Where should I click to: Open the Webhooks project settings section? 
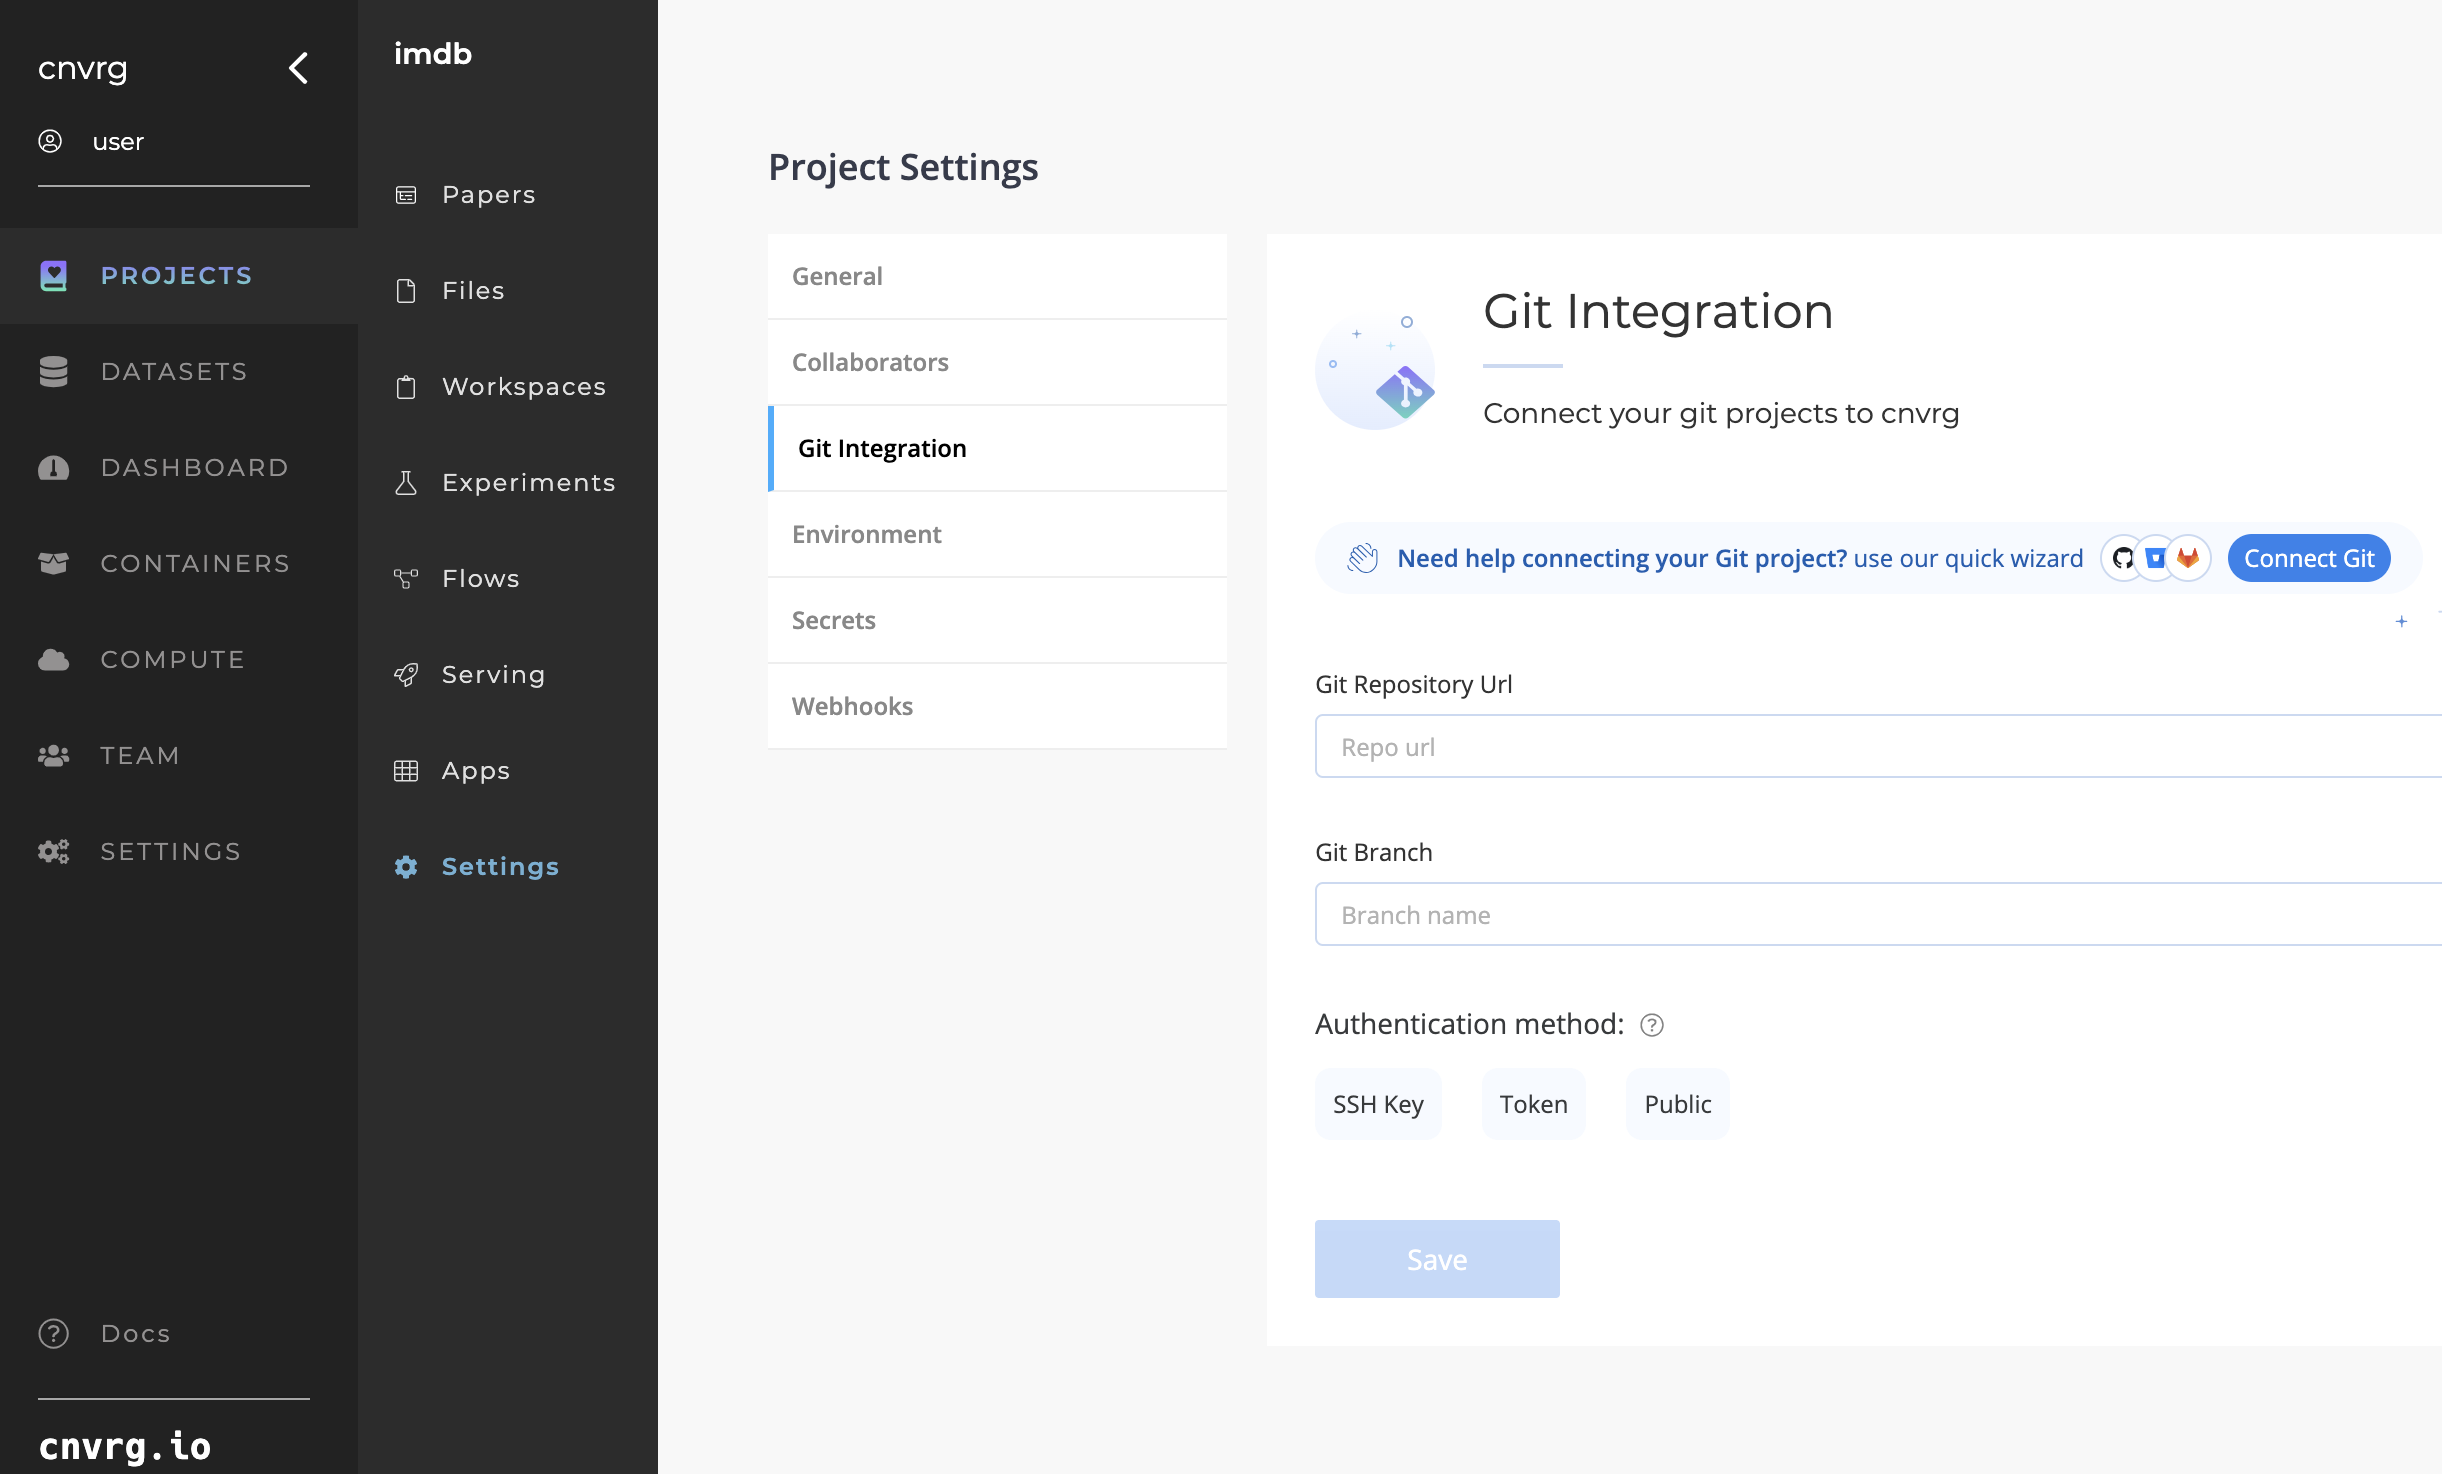853,705
